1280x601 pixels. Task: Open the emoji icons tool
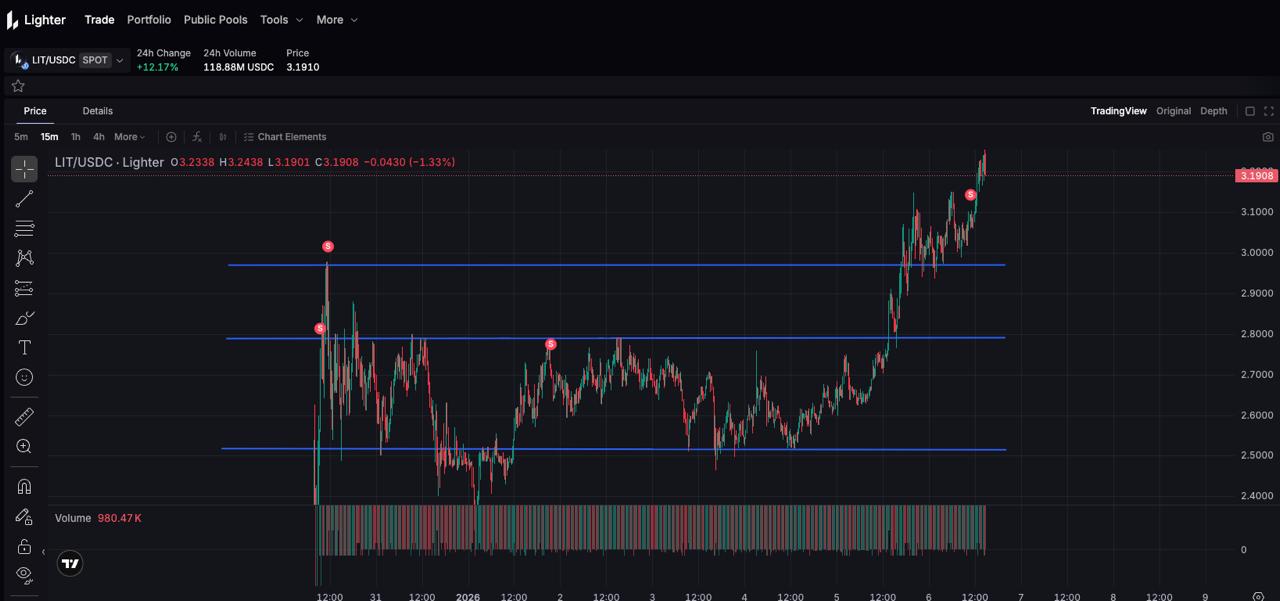(x=24, y=377)
